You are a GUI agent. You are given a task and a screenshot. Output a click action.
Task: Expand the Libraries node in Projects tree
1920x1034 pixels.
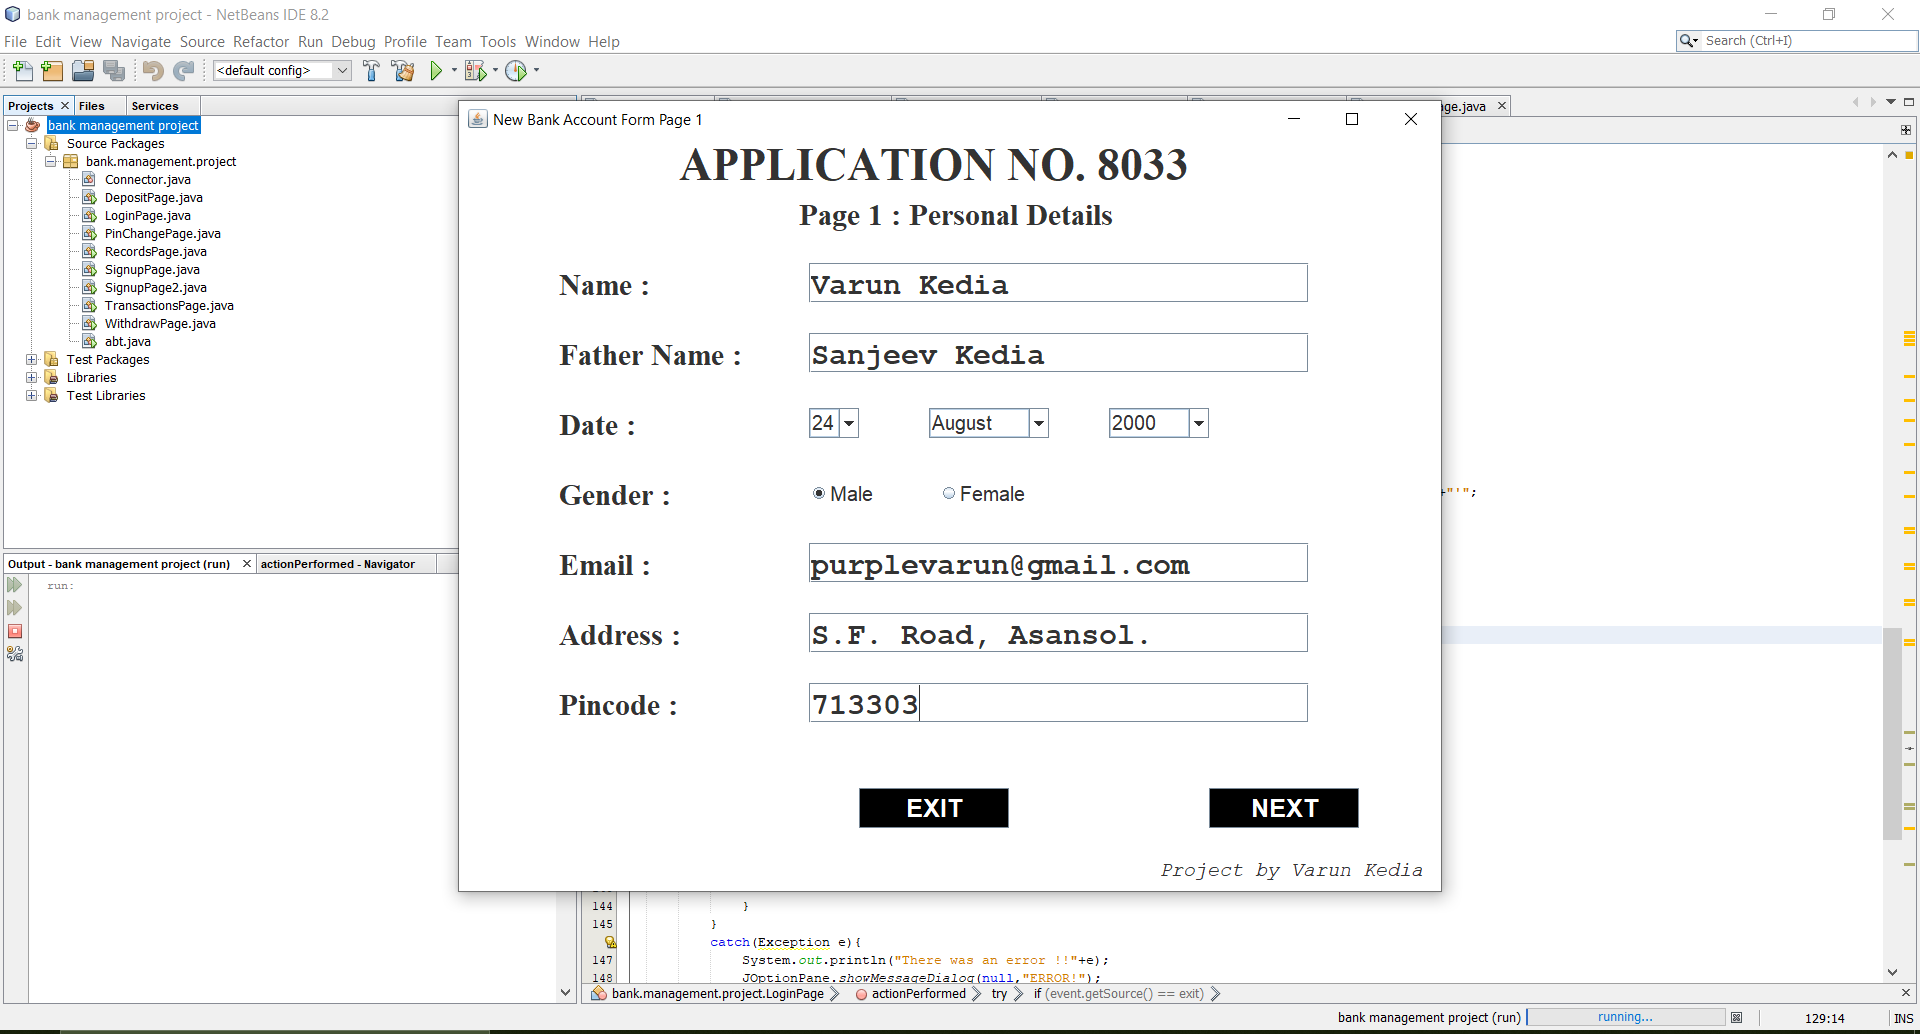pyautogui.click(x=31, y=377)
